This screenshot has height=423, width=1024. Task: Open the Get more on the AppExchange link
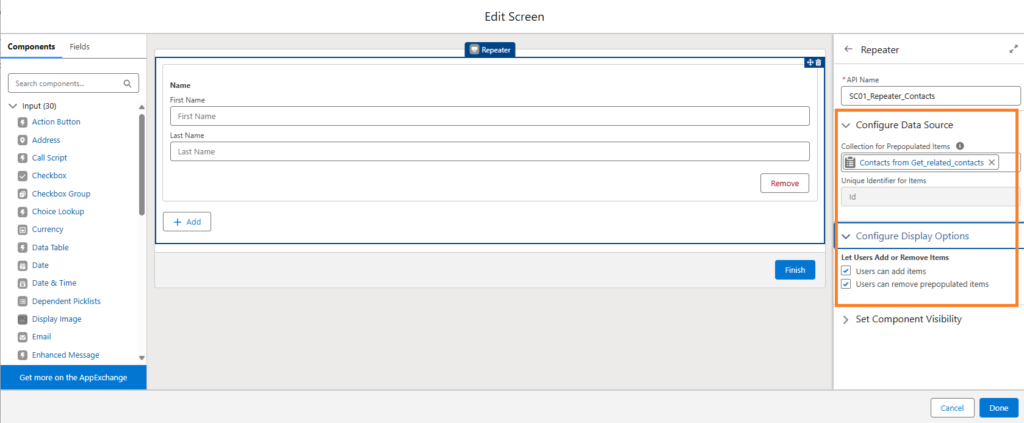(x=73, y=377)
